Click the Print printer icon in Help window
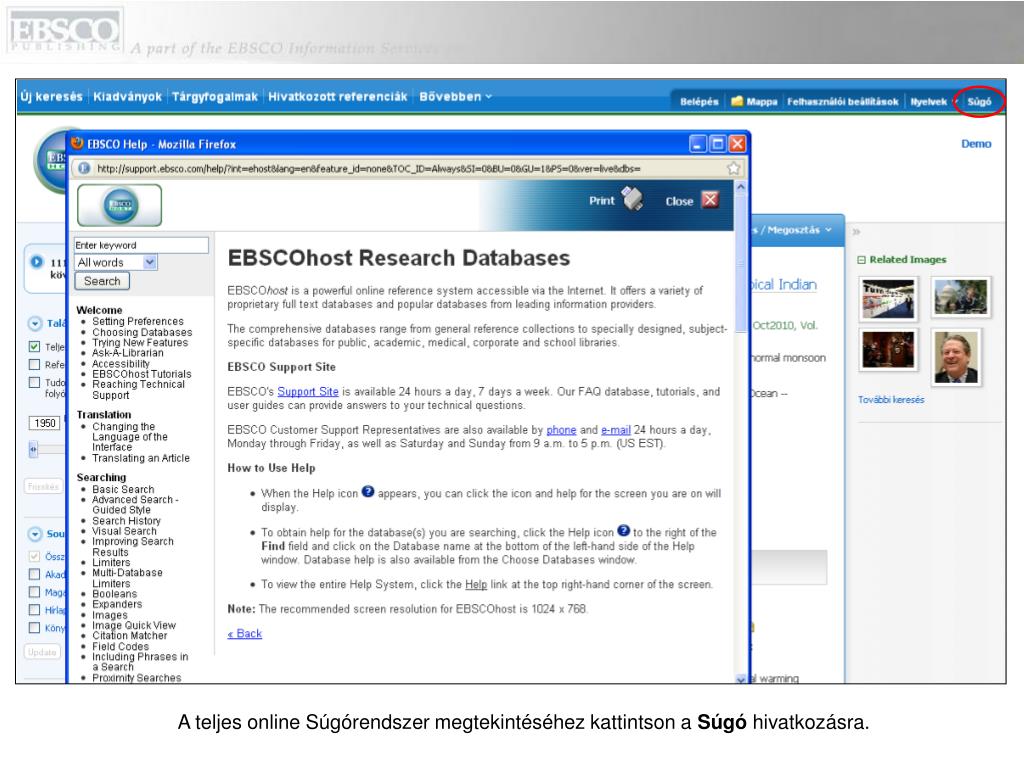The height and width of the screenshot is (768, 1024). (632, 199)
